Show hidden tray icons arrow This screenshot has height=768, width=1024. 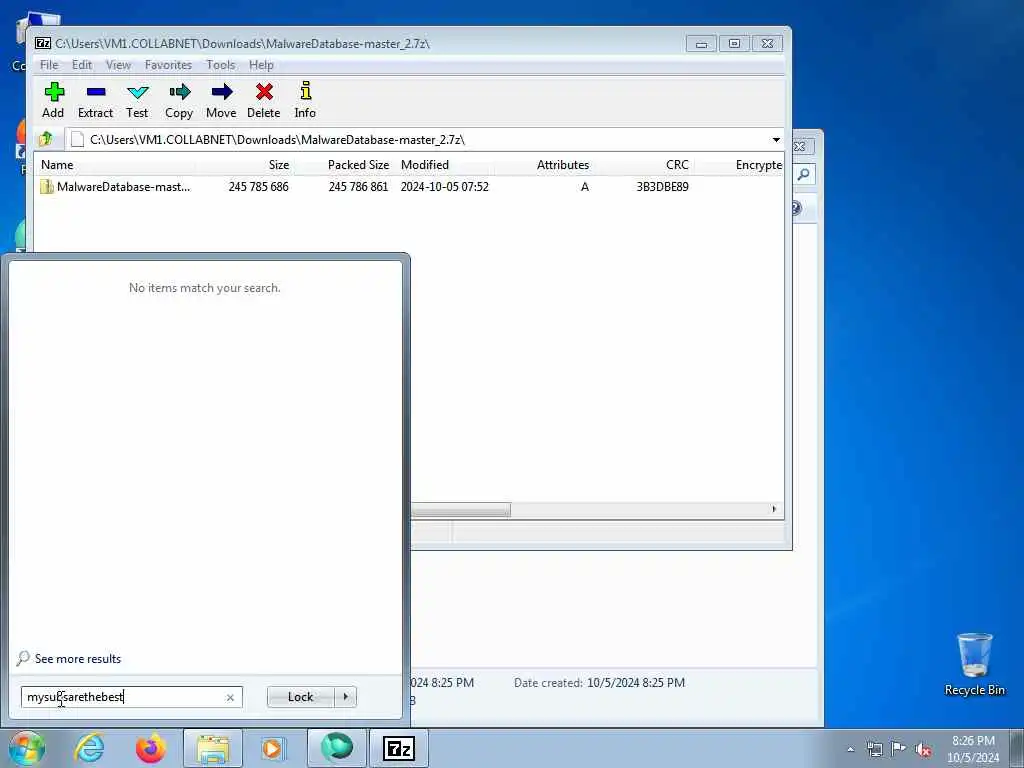pyautogui.click(x=850, y=749)
